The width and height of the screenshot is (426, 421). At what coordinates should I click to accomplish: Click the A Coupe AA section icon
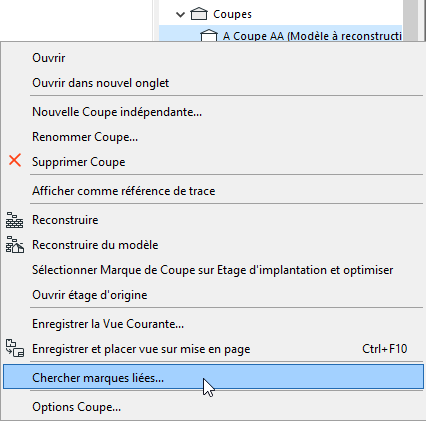pos(209,35)
